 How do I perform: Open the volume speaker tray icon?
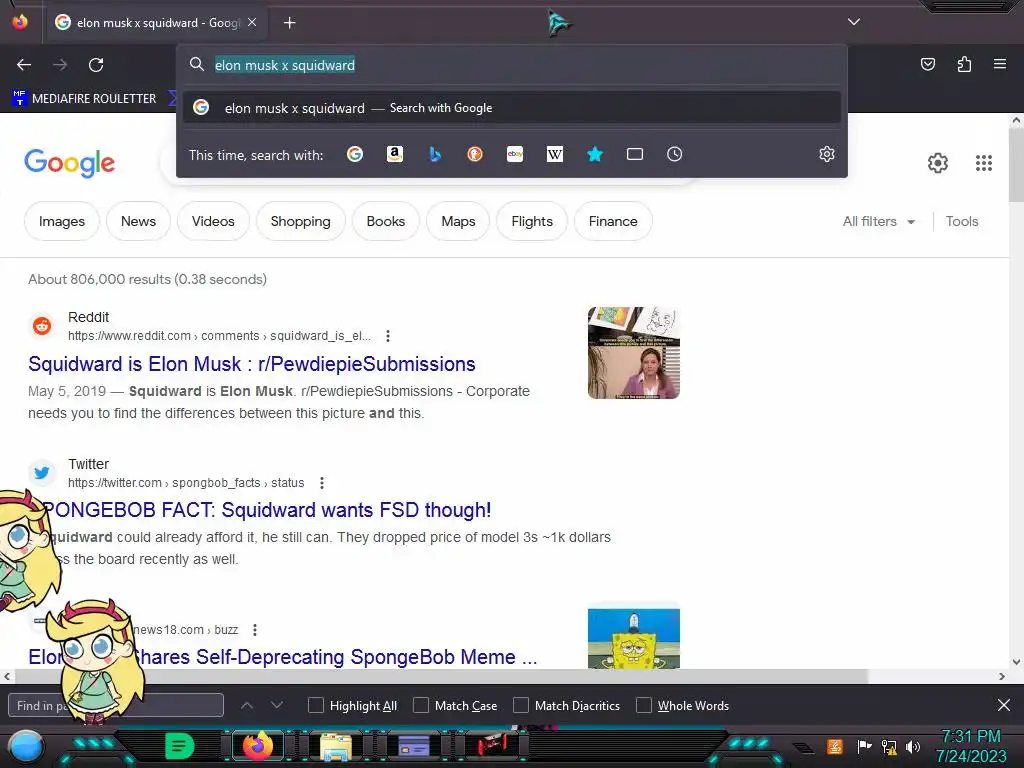[913, 746]
